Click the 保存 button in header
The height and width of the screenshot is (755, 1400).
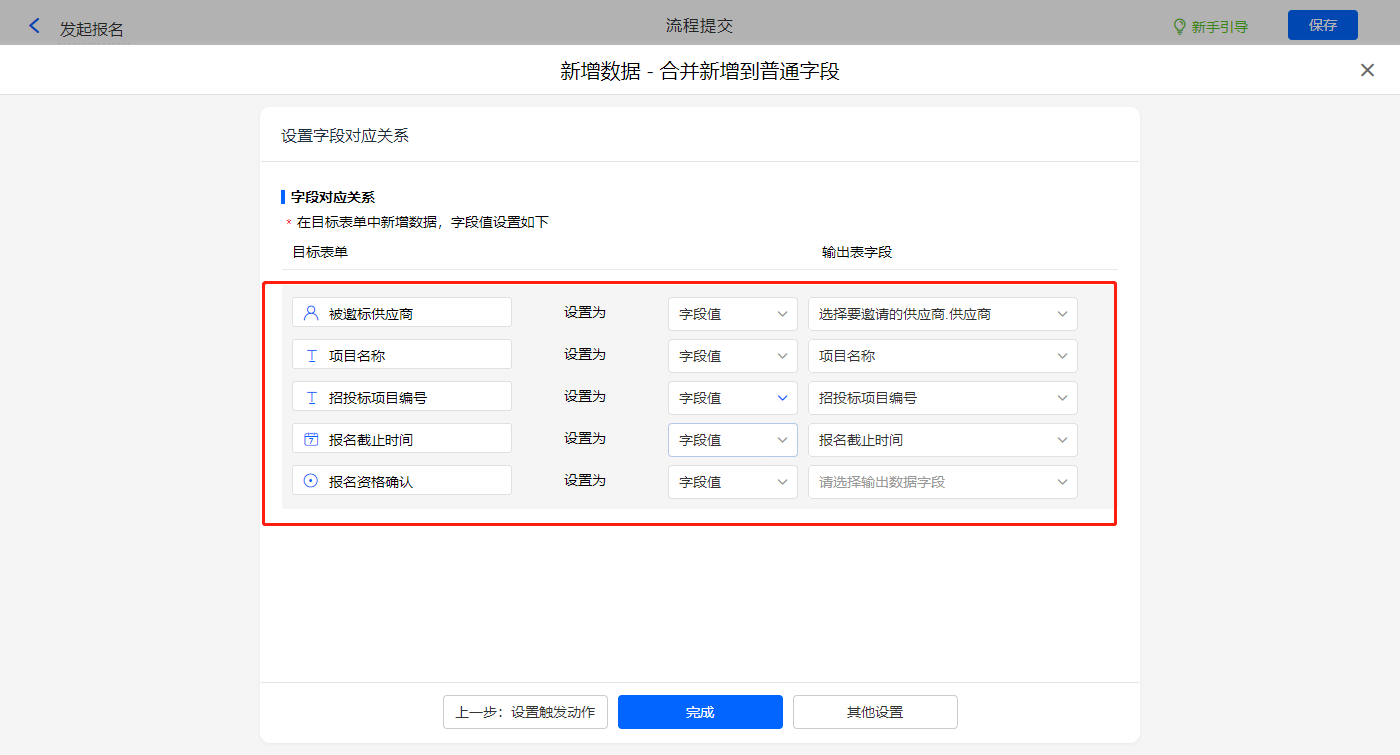pos(1322,26)
